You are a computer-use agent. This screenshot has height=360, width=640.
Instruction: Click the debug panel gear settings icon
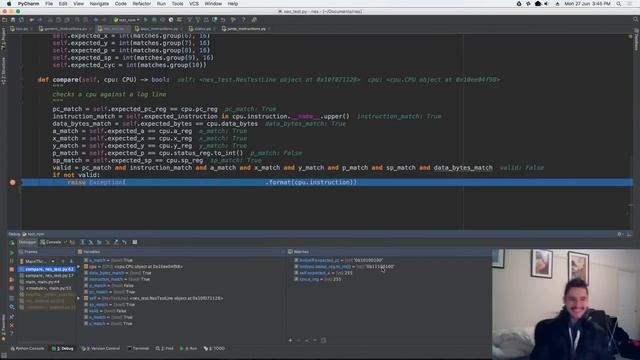click(x=620, y=234)
